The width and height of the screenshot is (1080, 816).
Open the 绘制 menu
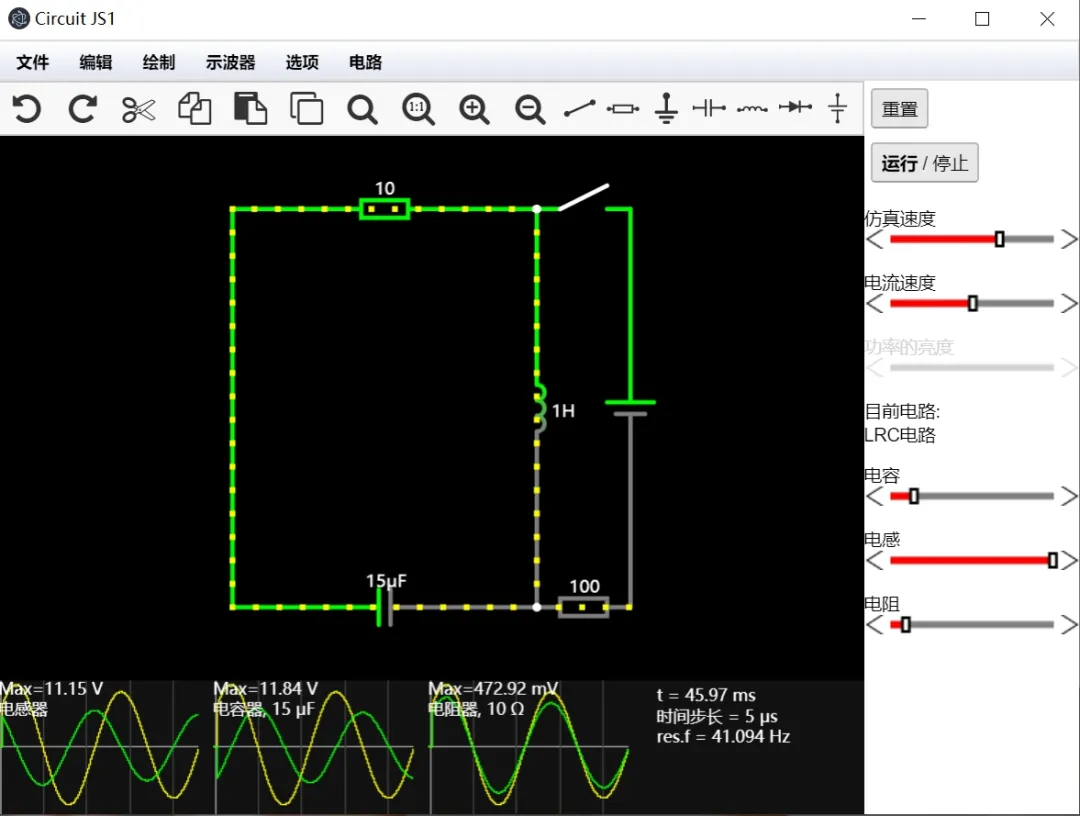(158, 63)
